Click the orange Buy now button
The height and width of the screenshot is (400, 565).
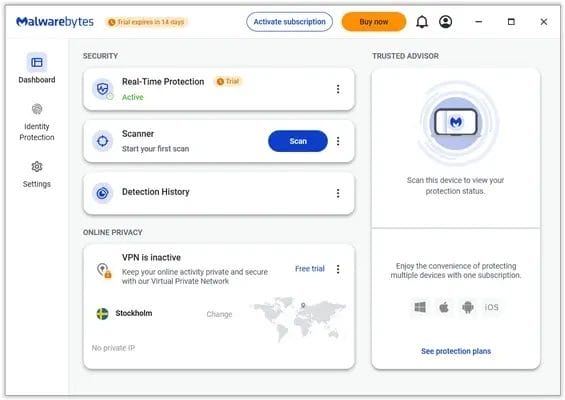(x=374, y=22)
